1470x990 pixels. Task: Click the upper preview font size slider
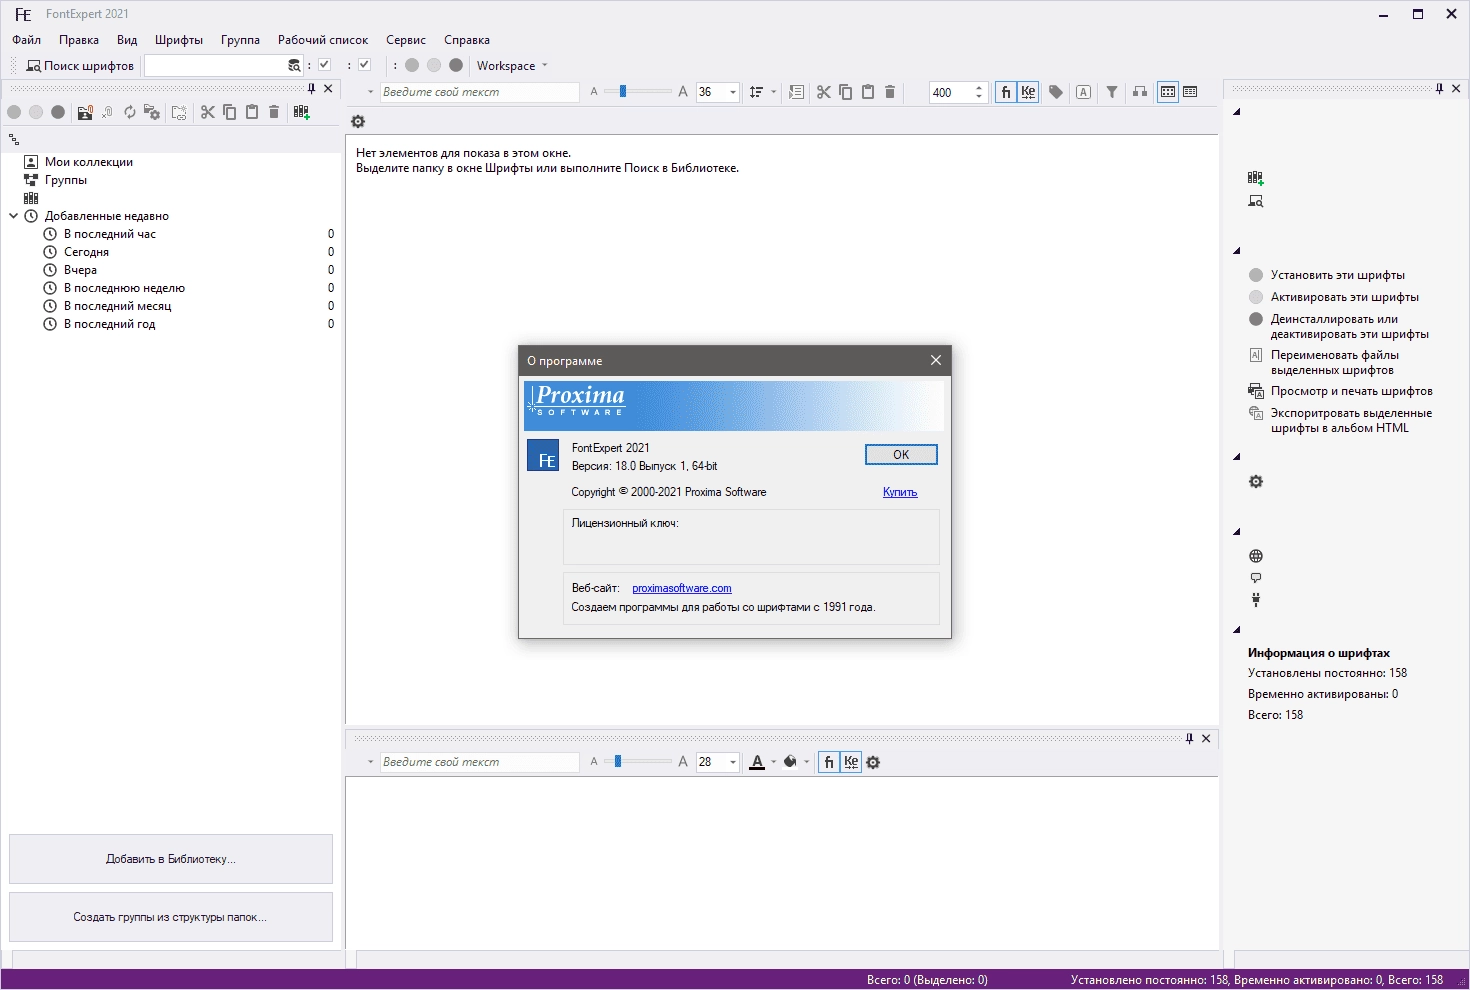click(638, 92)
